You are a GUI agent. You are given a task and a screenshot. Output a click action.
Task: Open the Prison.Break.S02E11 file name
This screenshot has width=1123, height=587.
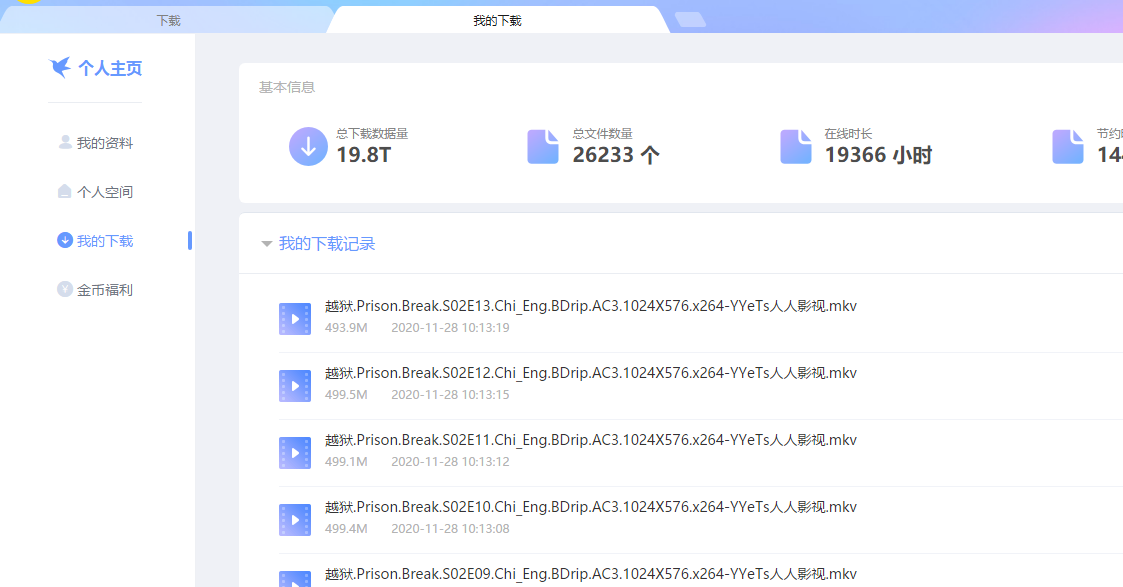coord(590,440)
